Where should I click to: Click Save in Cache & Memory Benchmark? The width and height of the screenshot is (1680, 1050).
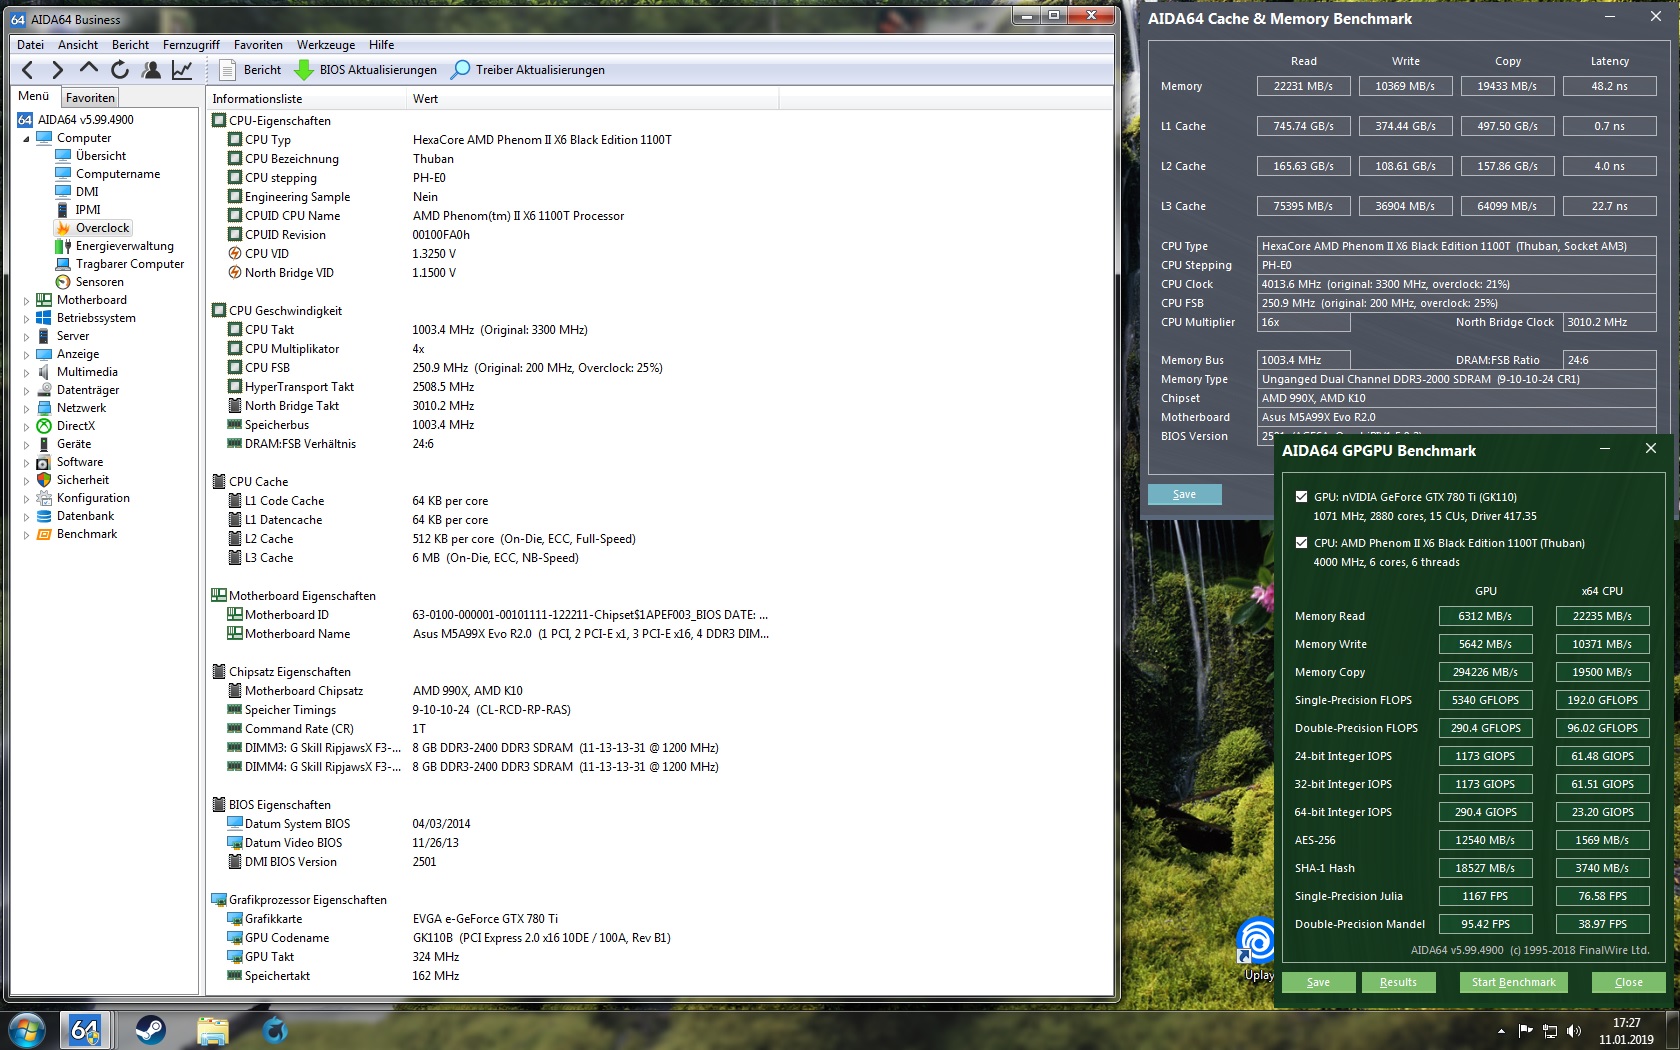click(x=1184, y=494)
